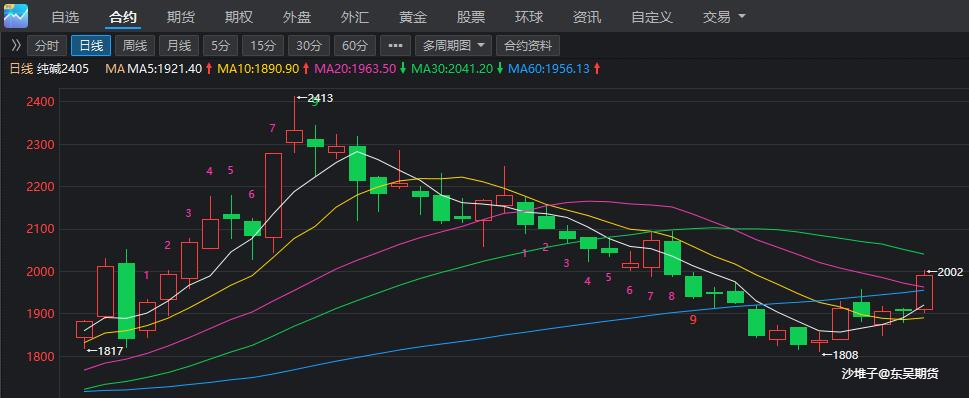
Task: Expand the sidebar with double-chevron icon
Action: click(17, 45)
